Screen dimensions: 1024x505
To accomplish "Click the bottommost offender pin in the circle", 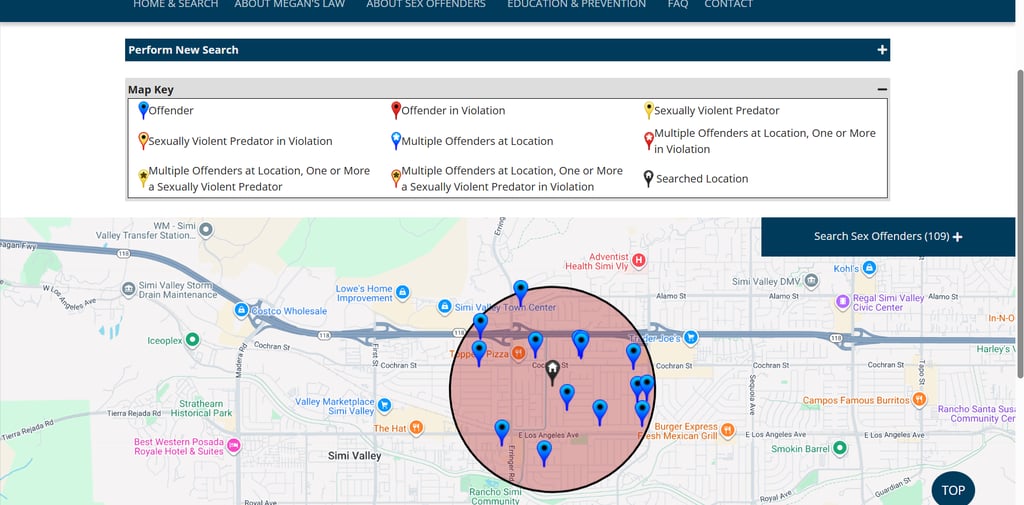I will [544, 453].
